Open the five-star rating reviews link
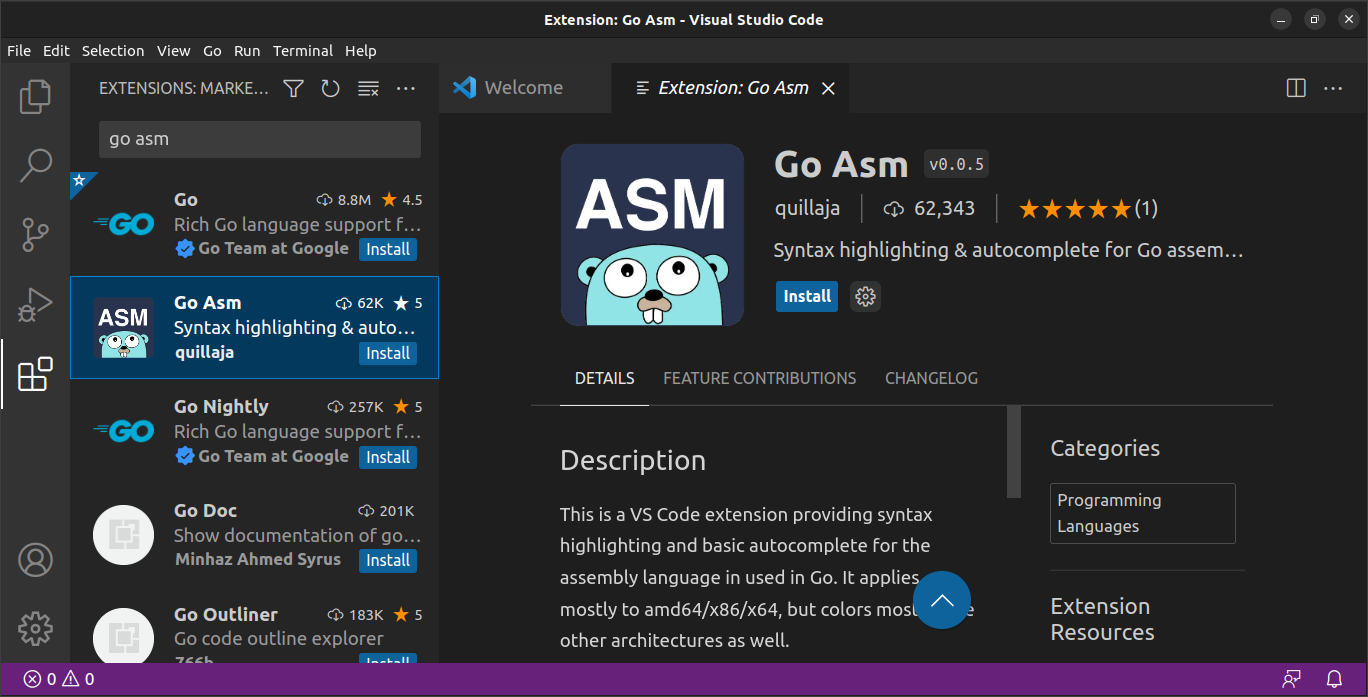 [1088, 208]
